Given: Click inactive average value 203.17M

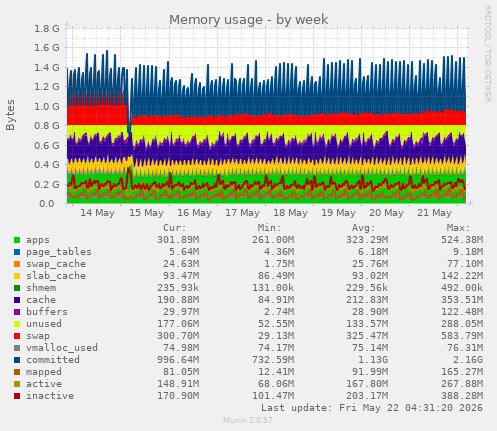Looking at the screenshot, I should [x=367, y=396].
